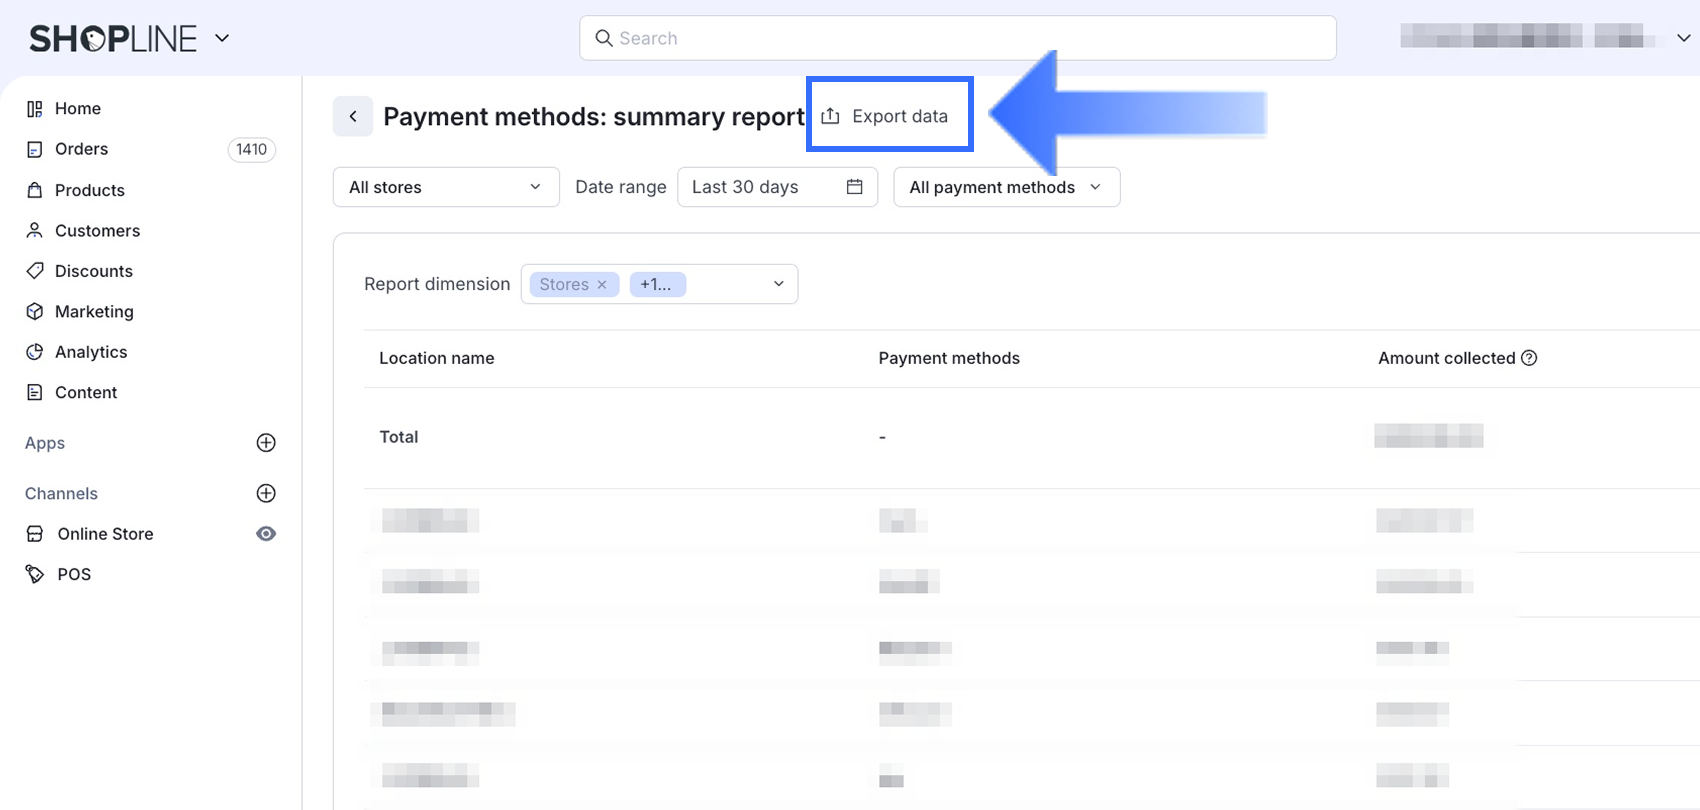The width and height of the screenshot is (1700, 810).
Task: Open Analytics in the sidebar
Action: click(x=91, y=352)
